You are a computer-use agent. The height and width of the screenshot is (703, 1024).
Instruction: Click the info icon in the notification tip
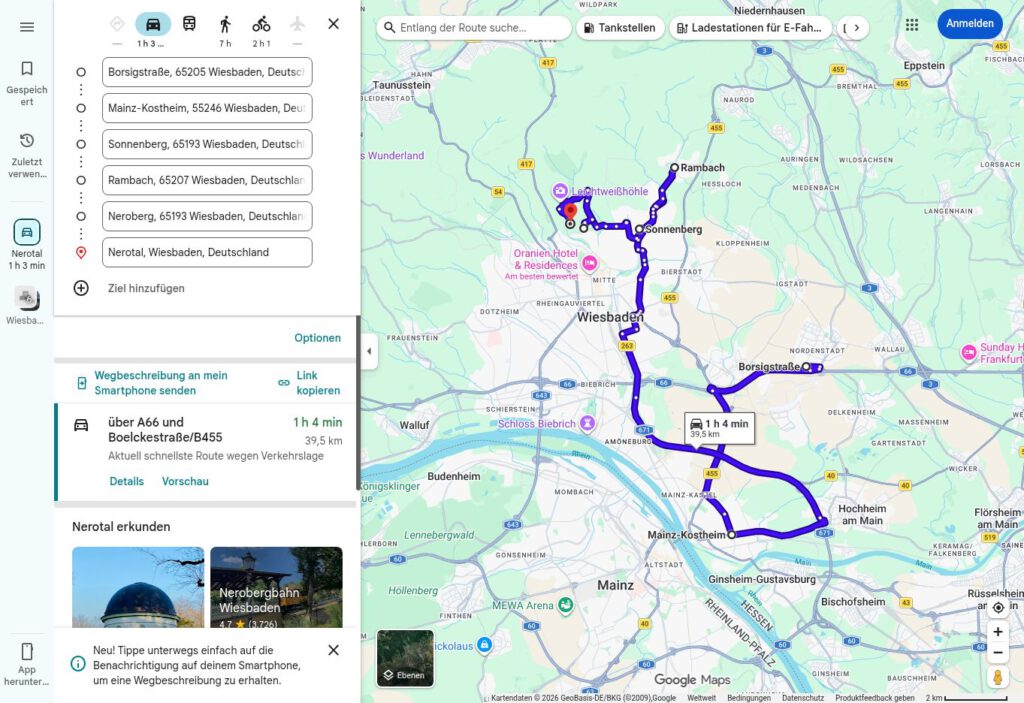click(x=78, y=664)
